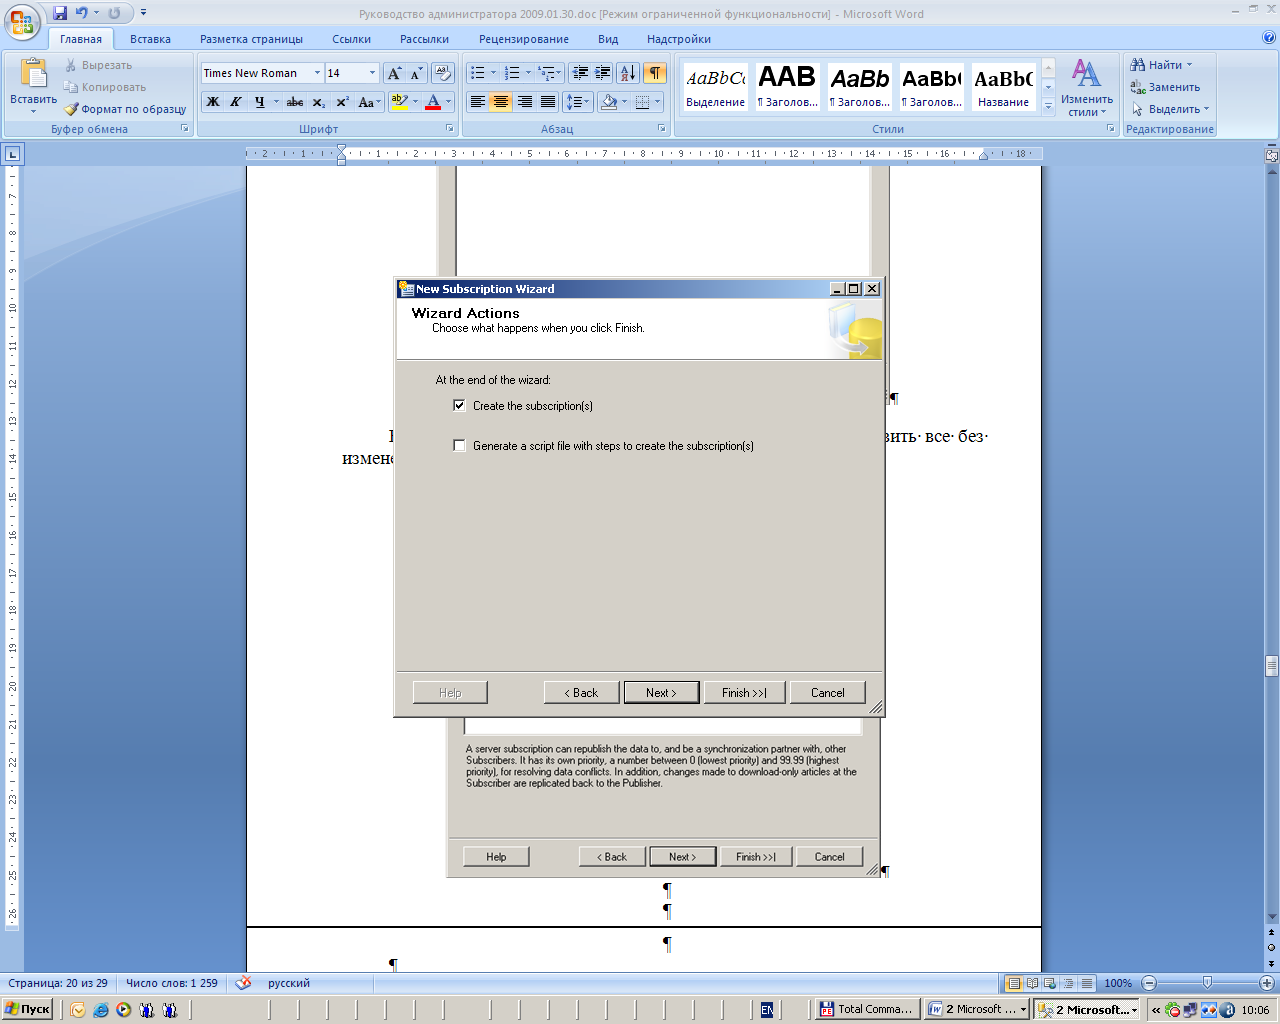Screen dimensions: 1280x1024
Task: Justify paragraph text
Action: (x=548, y=102)
